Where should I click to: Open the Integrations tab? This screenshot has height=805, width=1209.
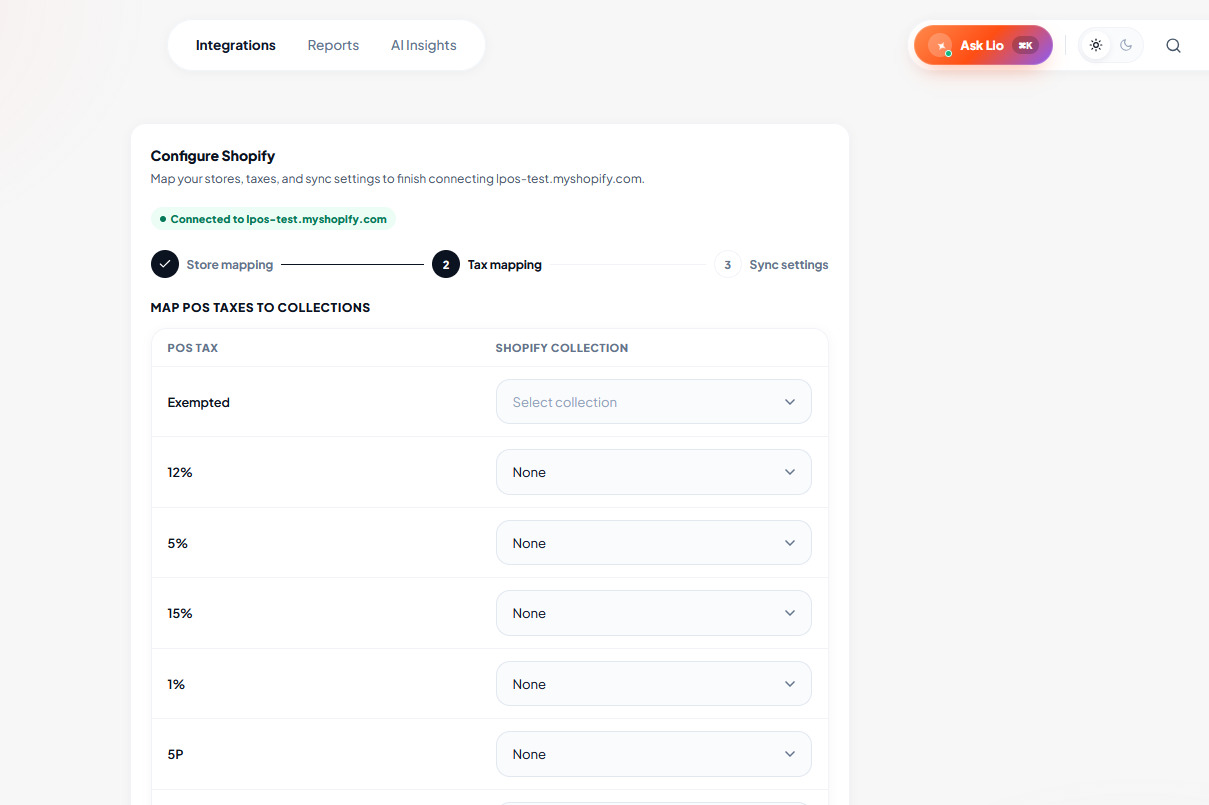[x=236, y=45]
